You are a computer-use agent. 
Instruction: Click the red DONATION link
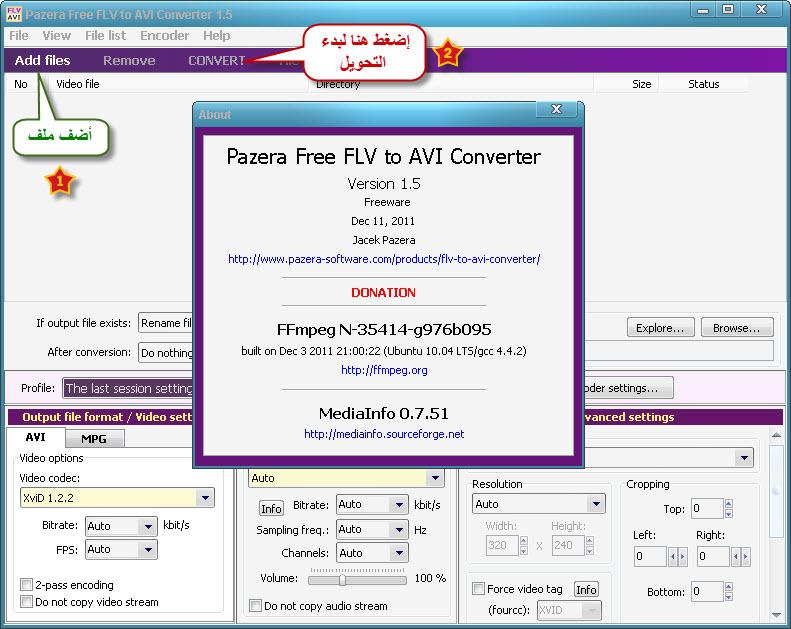383,293
